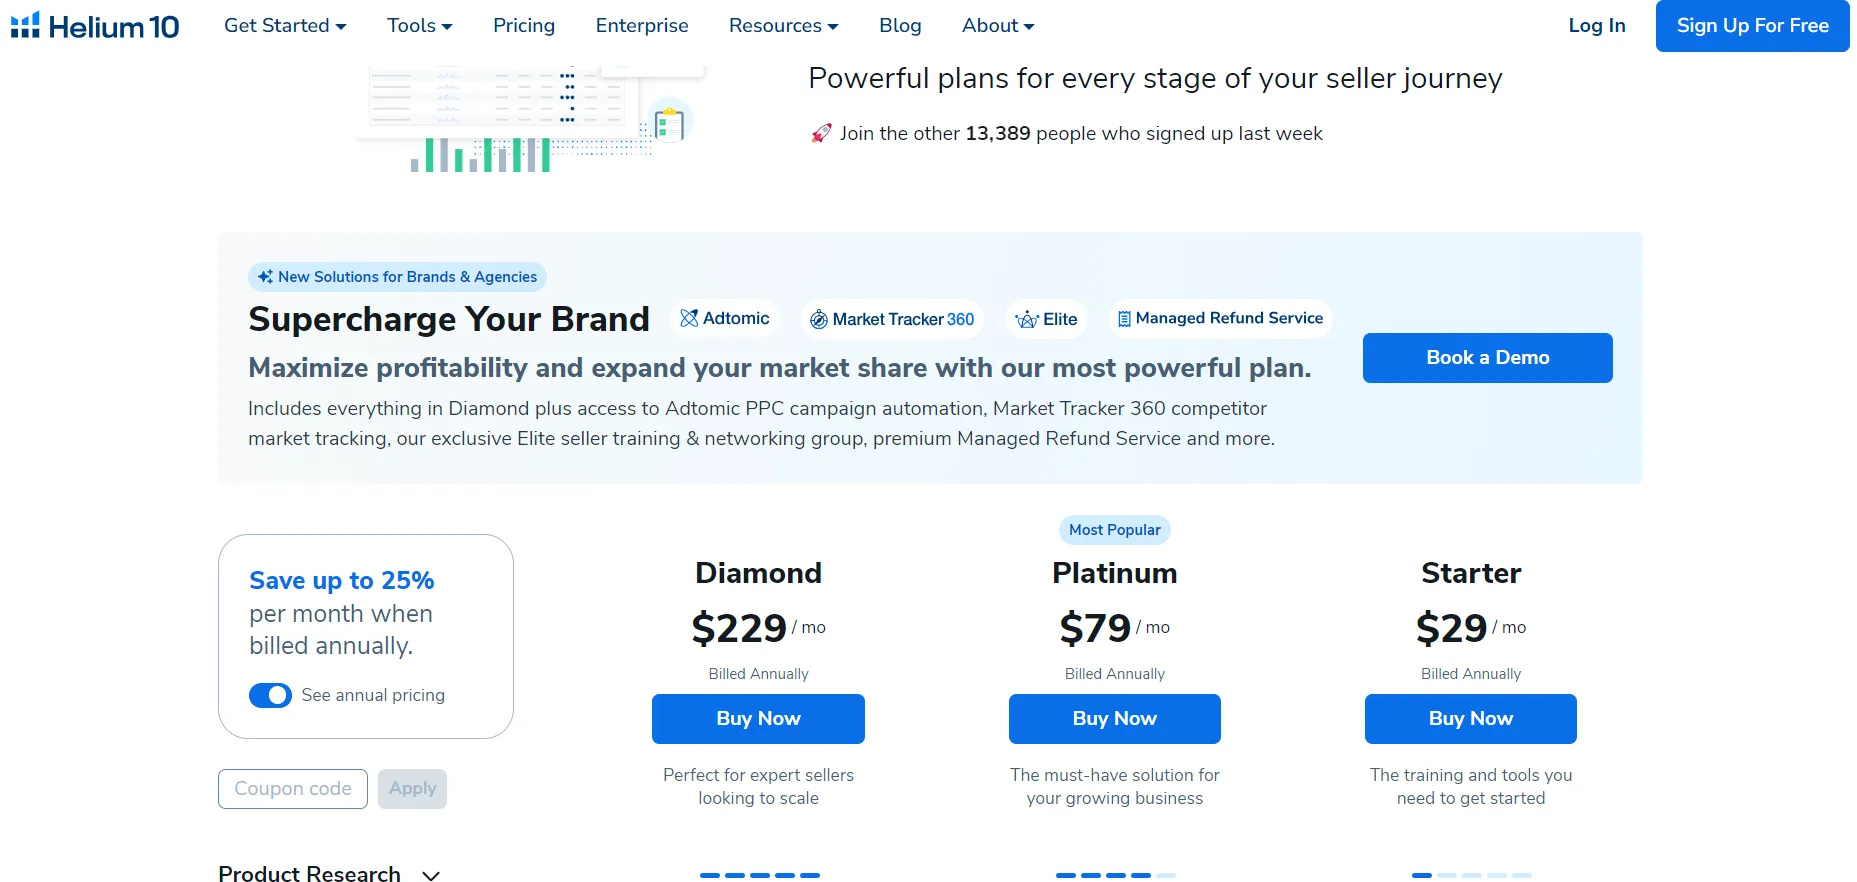
Task: Click the Coupon code input field
Action: [x=293, y=789]
